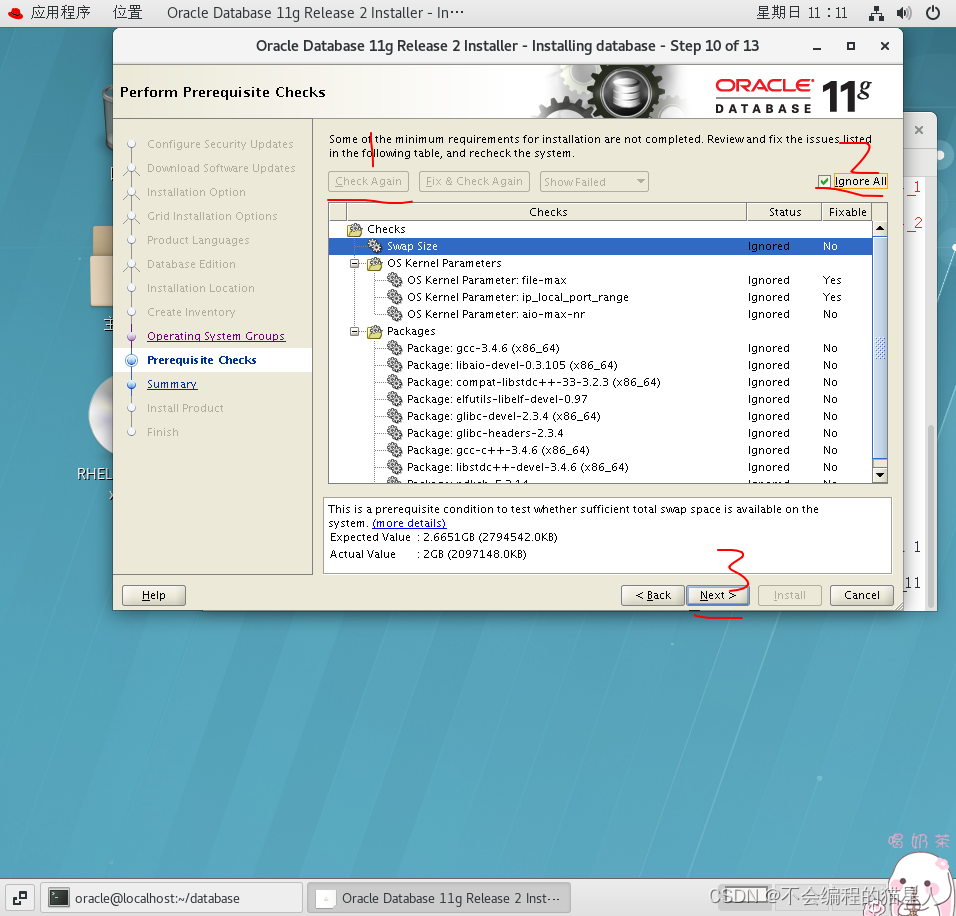Open the 位置 menu
The height and width of the screenshot is (916, 956).
(x=127, y=13)
